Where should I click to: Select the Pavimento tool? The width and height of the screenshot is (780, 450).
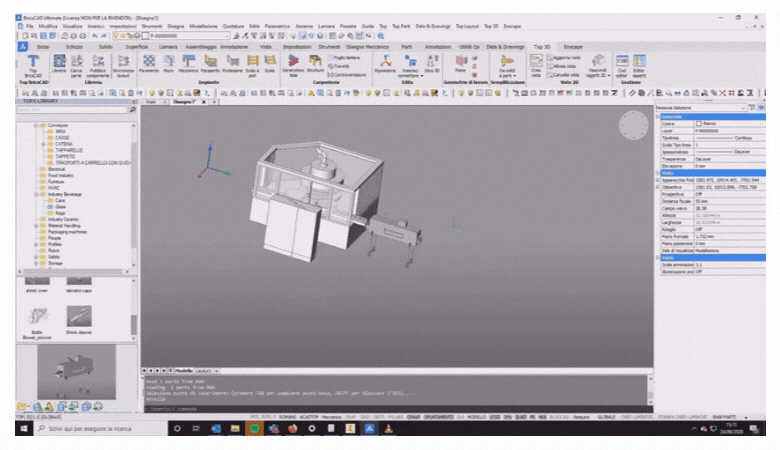149,63
